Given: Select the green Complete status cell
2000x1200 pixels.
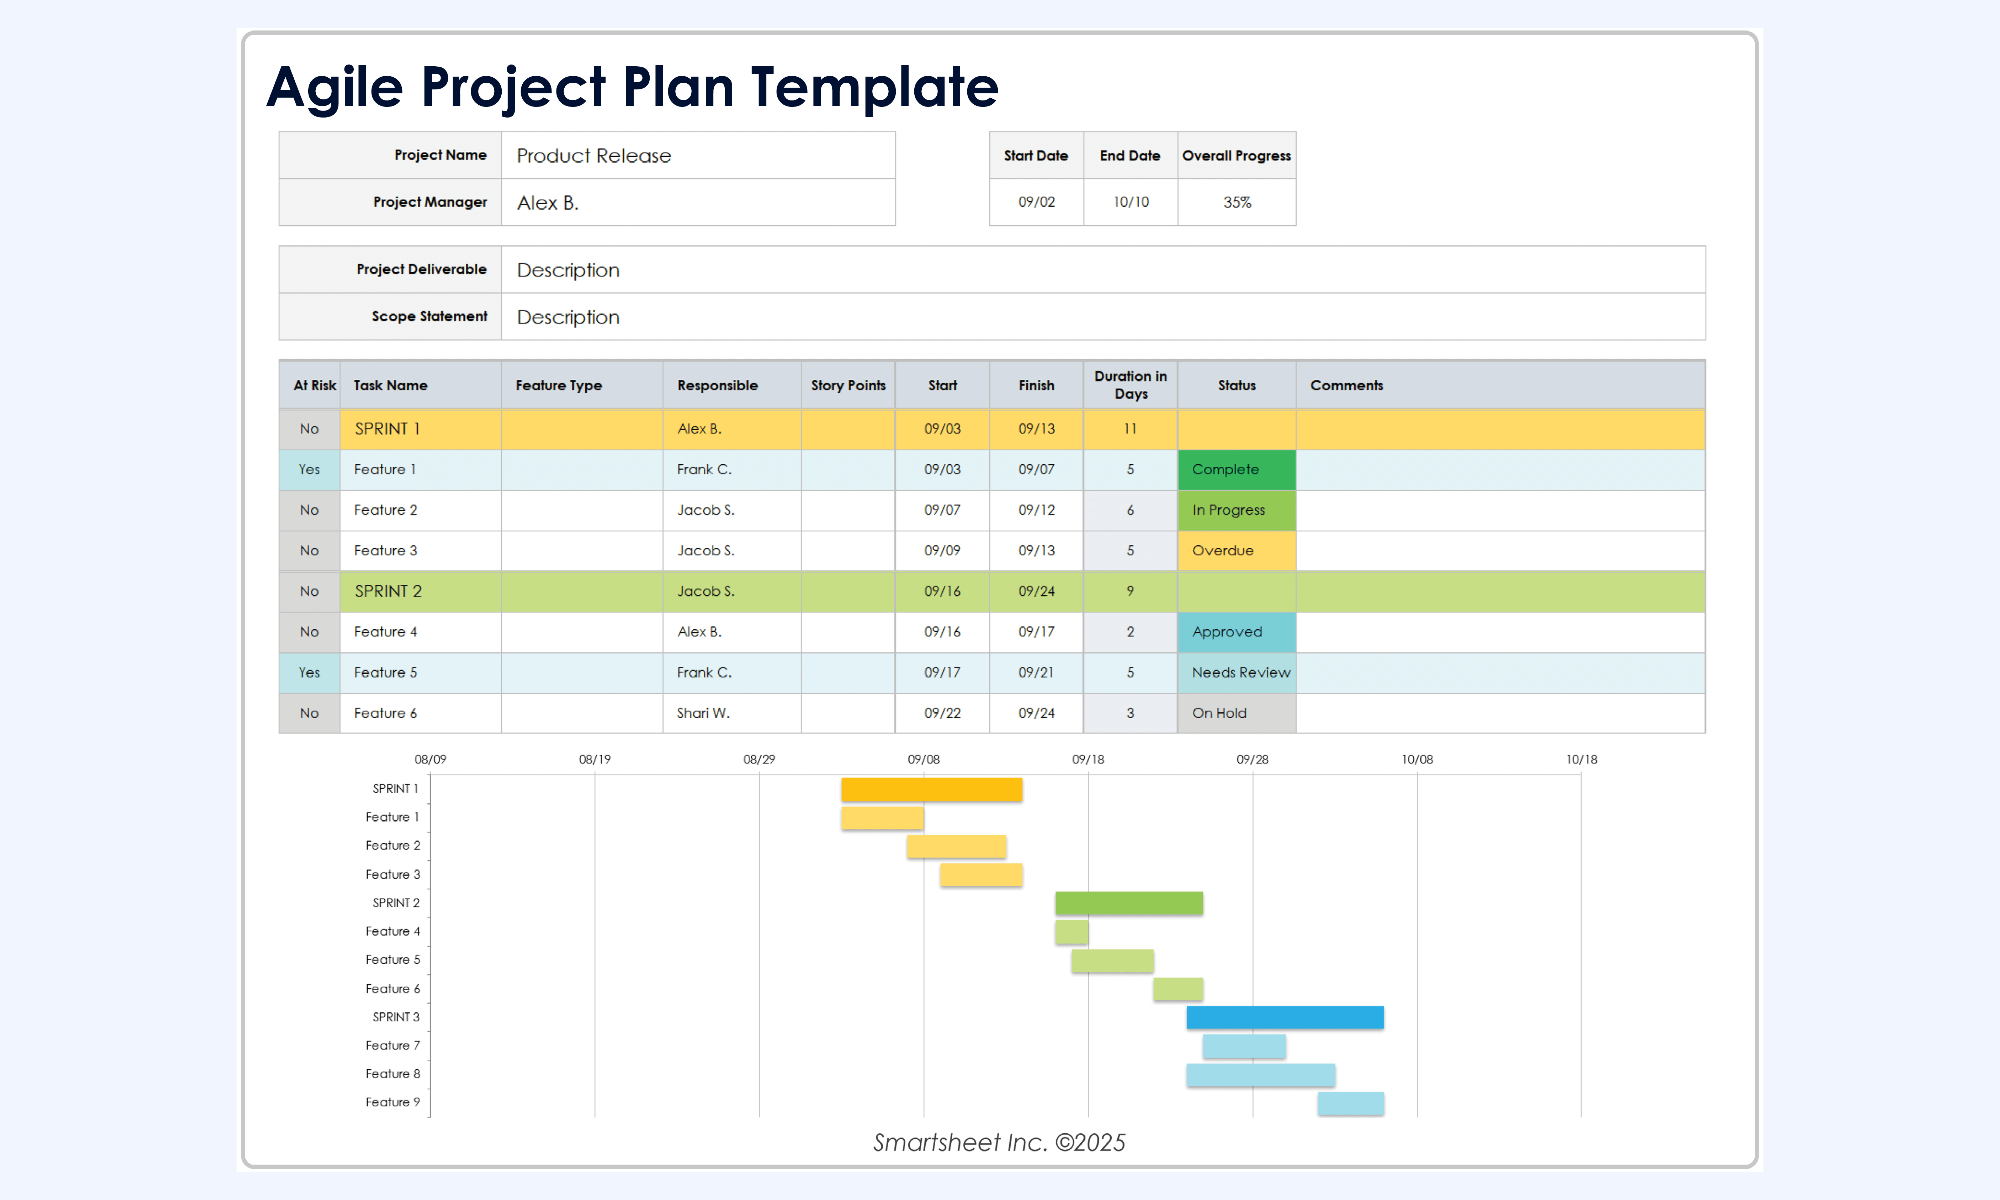Looking at the screenshot, I should tap(1237, 470).
